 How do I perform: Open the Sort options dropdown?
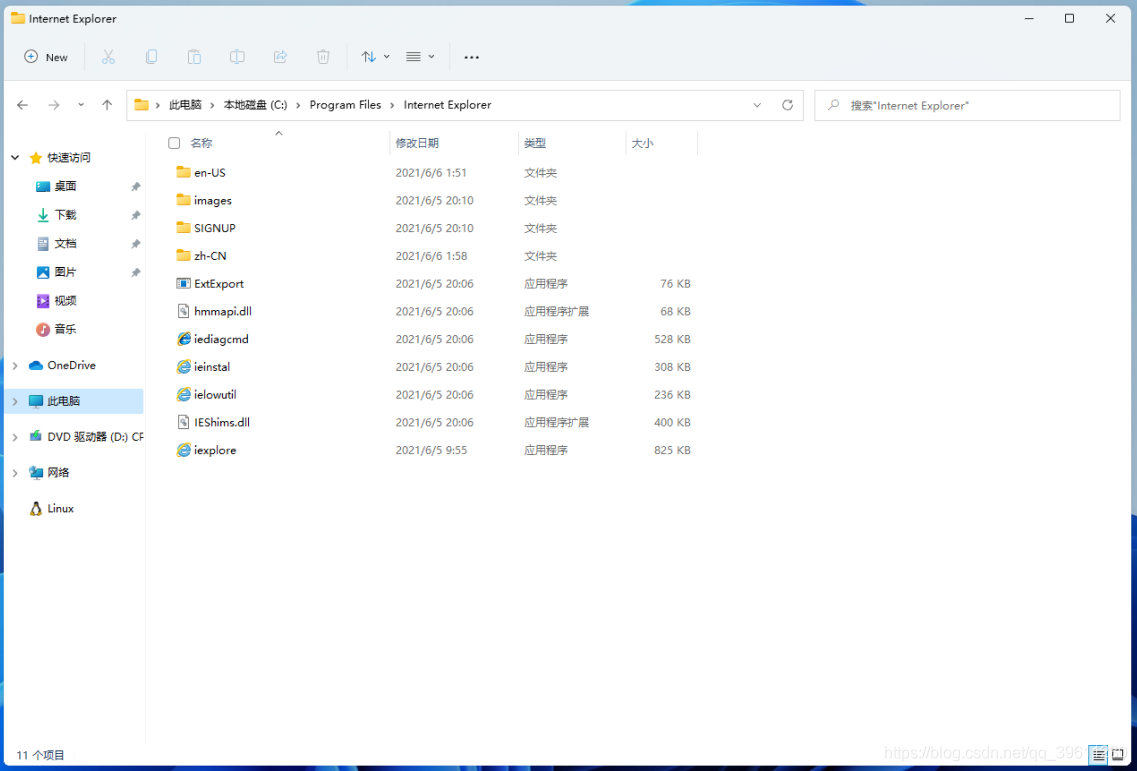376,57
